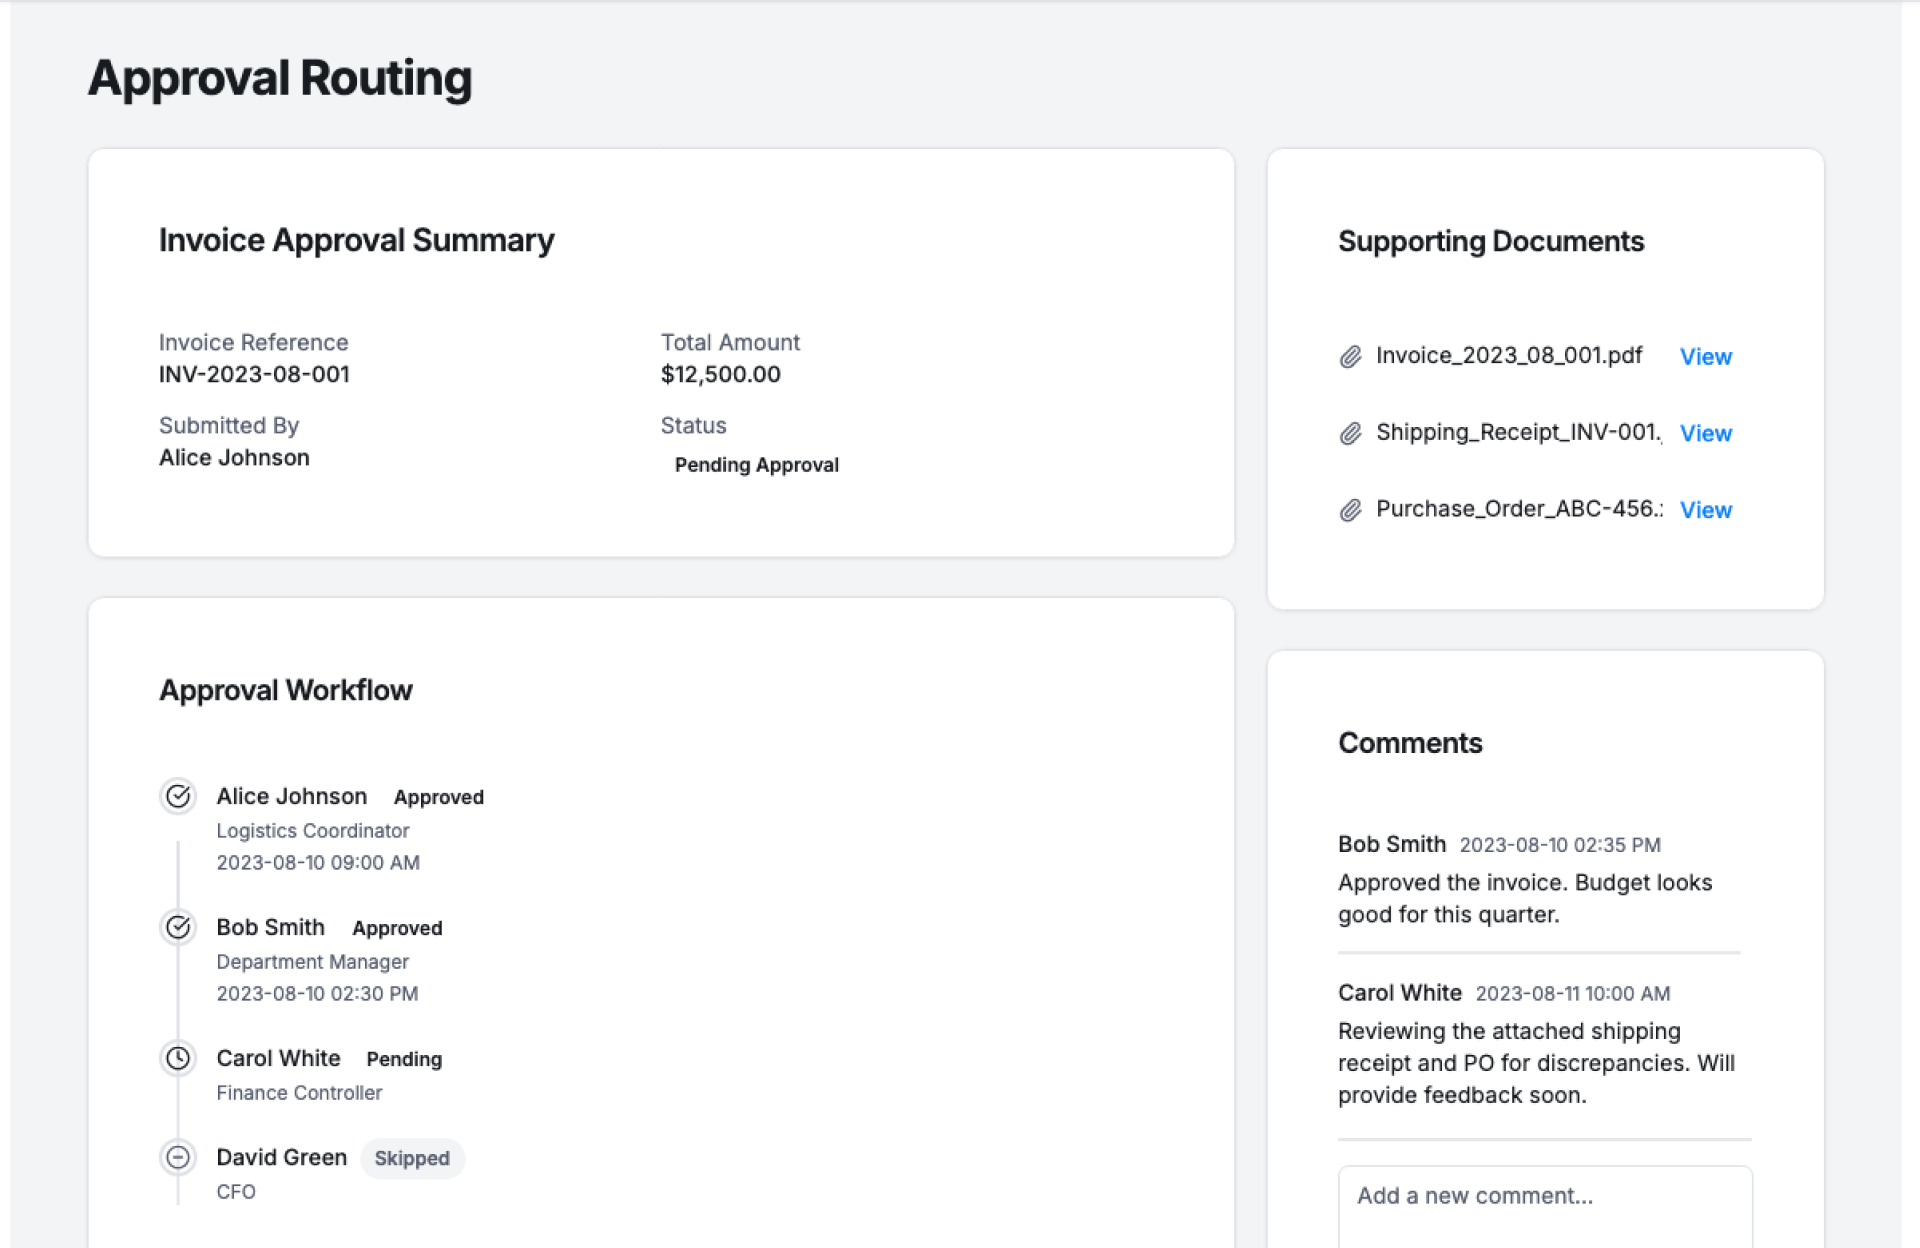Click David Green's skipped minus icon
1920x1248 pixels.
(x=178, y=1157)
